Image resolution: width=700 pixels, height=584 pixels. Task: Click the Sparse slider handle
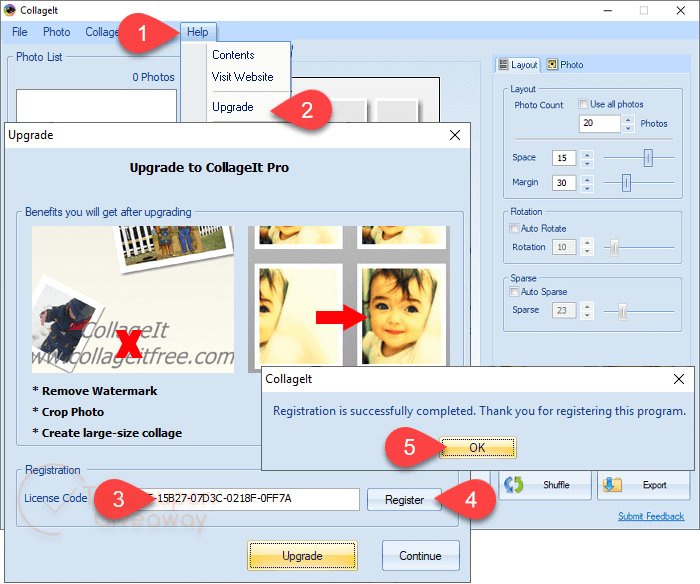coord(622,311)
